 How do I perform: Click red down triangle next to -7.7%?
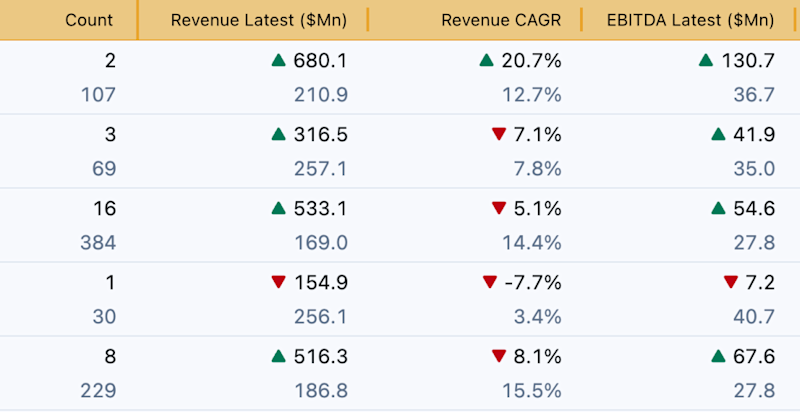point(489,281)
